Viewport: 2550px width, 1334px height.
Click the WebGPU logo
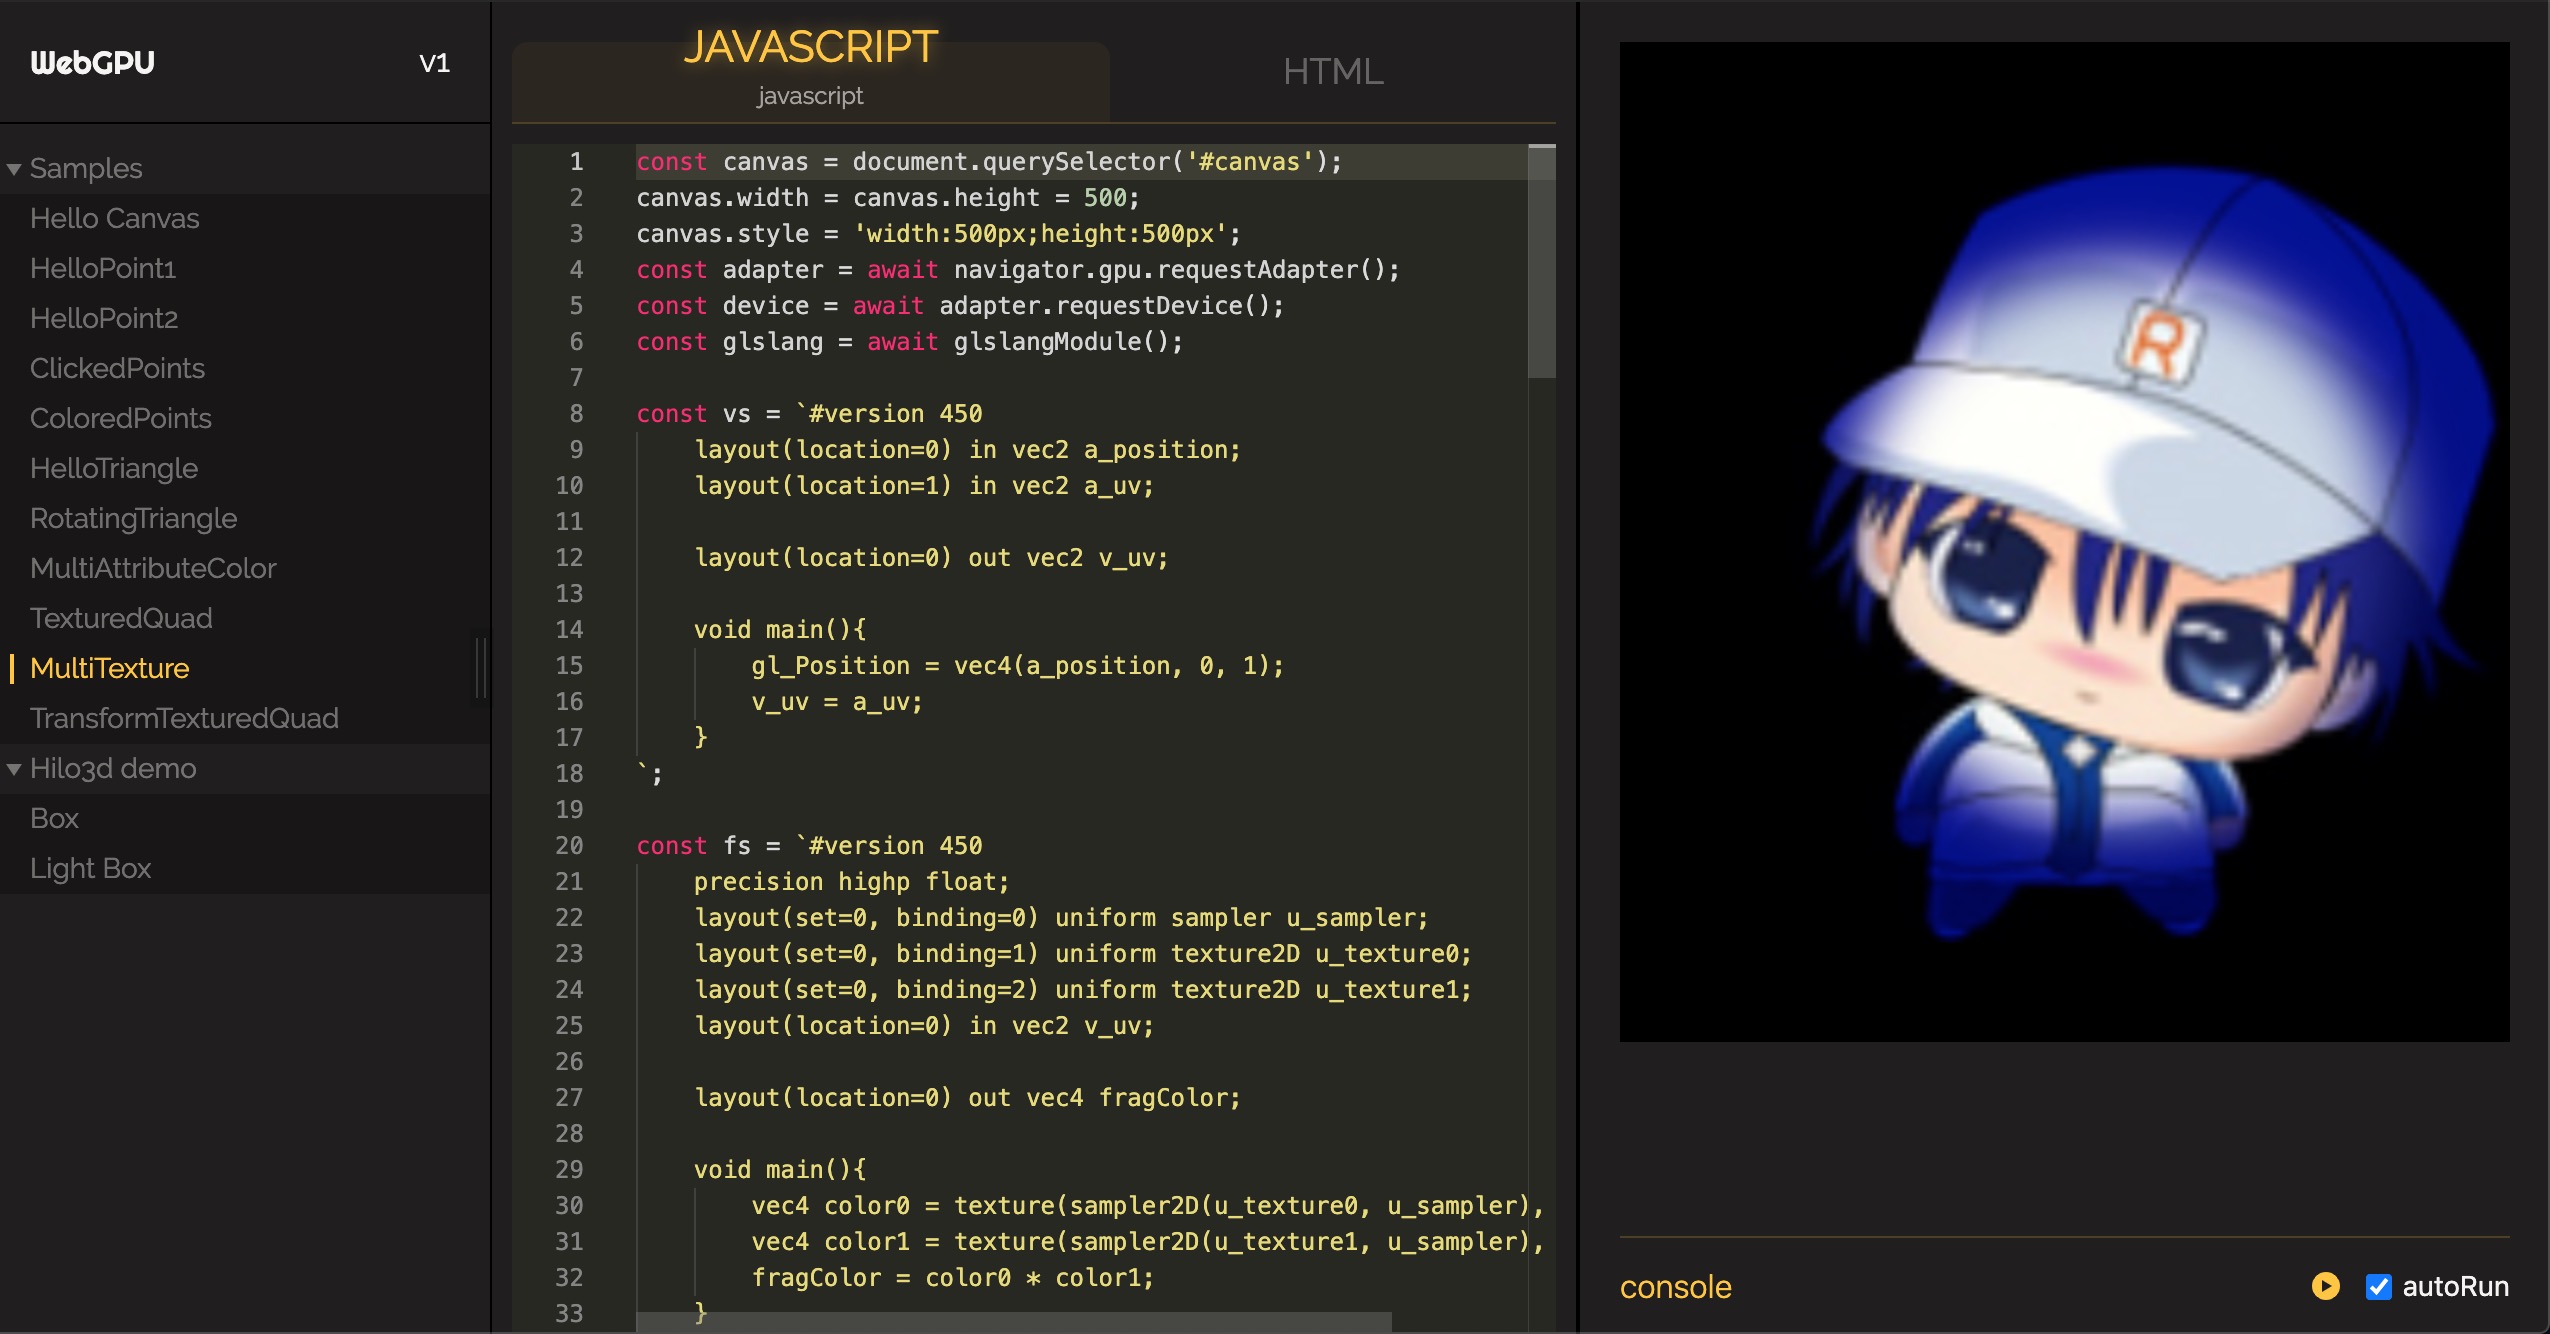tap(92, 63)
